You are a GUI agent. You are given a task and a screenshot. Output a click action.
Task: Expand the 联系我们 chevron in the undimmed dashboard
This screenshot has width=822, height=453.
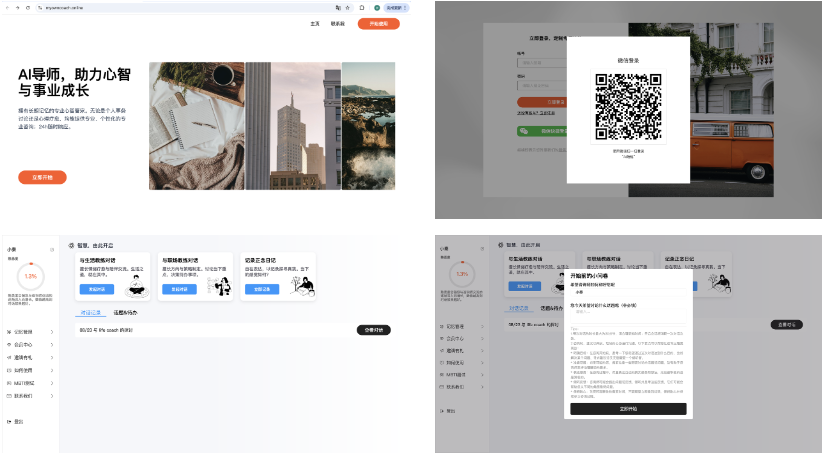click(52, 396)
